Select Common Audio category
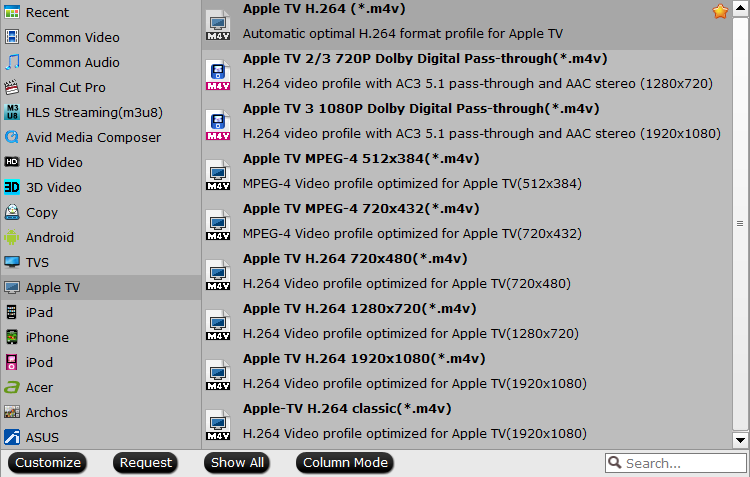Viewport: 750px width, 477px height. click(x=100, y=62)
